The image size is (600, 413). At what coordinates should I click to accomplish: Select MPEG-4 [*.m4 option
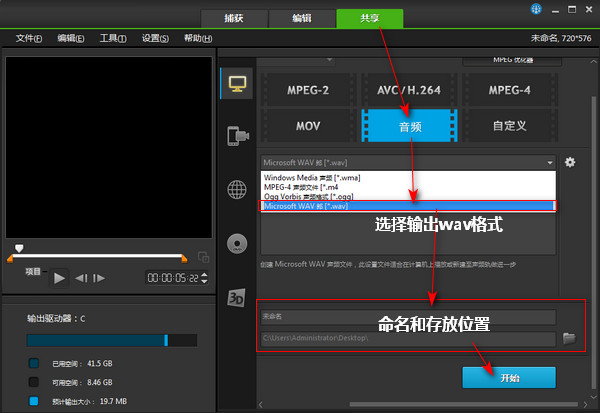(408, 187)
